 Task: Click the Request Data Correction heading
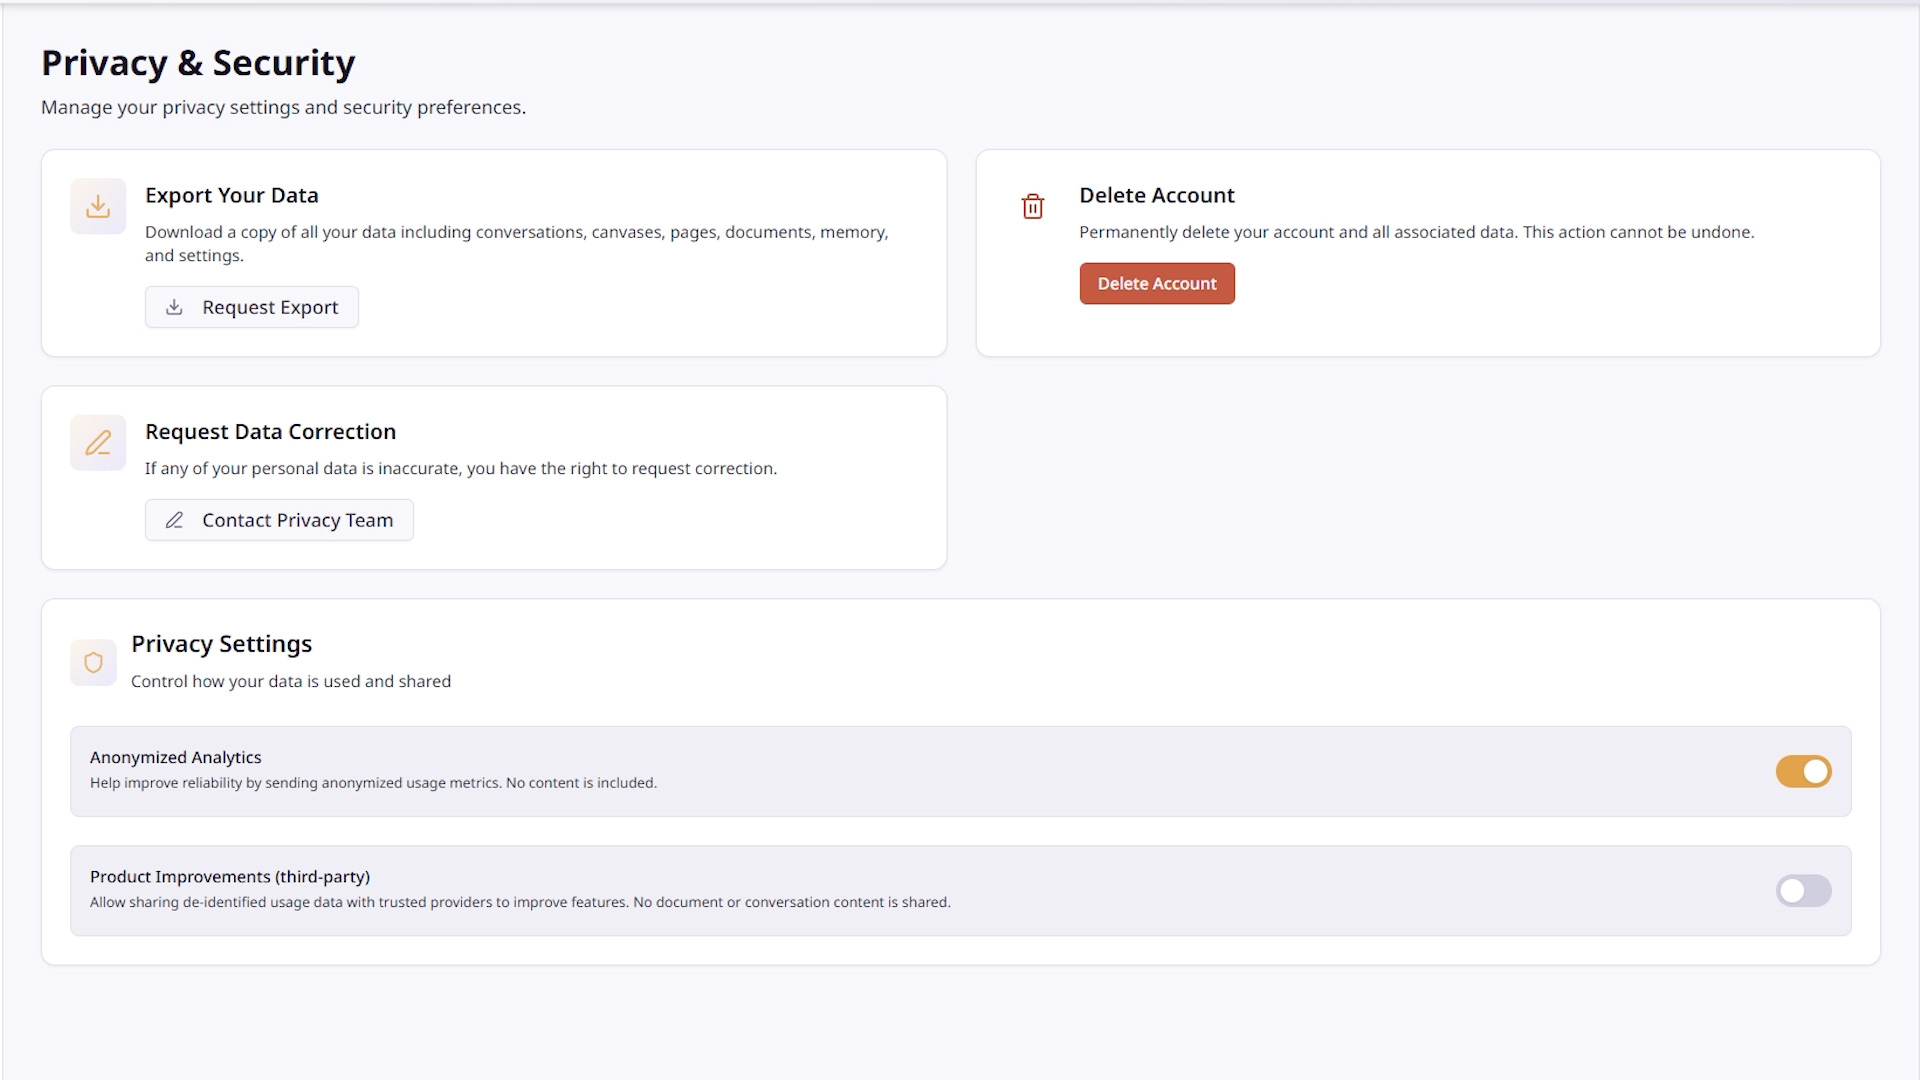(x=270, y=431)
